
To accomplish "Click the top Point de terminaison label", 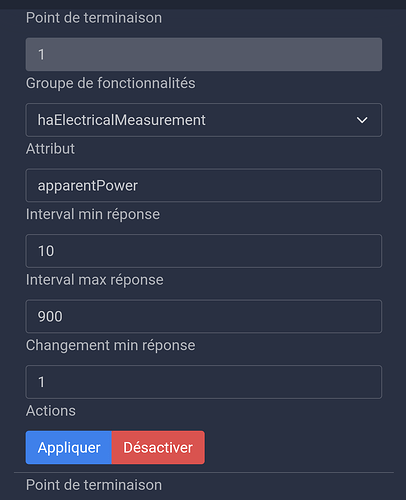I will [x=94, y=18].
